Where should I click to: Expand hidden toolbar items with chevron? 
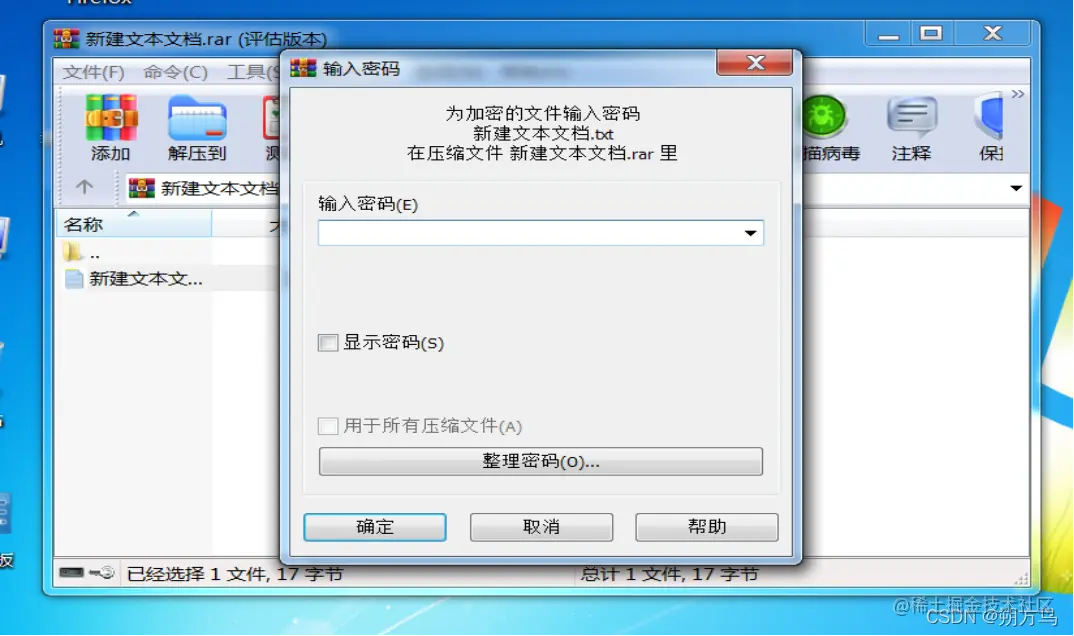point(1018,94)
